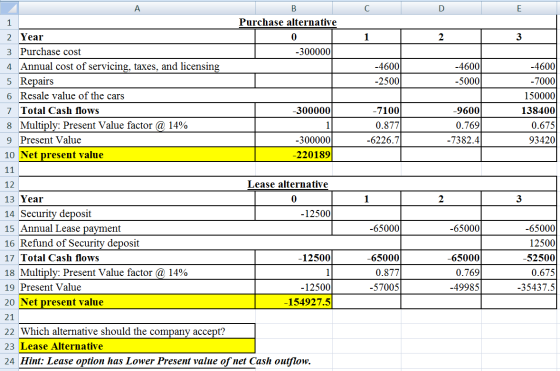Select lease total cash flow -52500

[x=519, y=258]
